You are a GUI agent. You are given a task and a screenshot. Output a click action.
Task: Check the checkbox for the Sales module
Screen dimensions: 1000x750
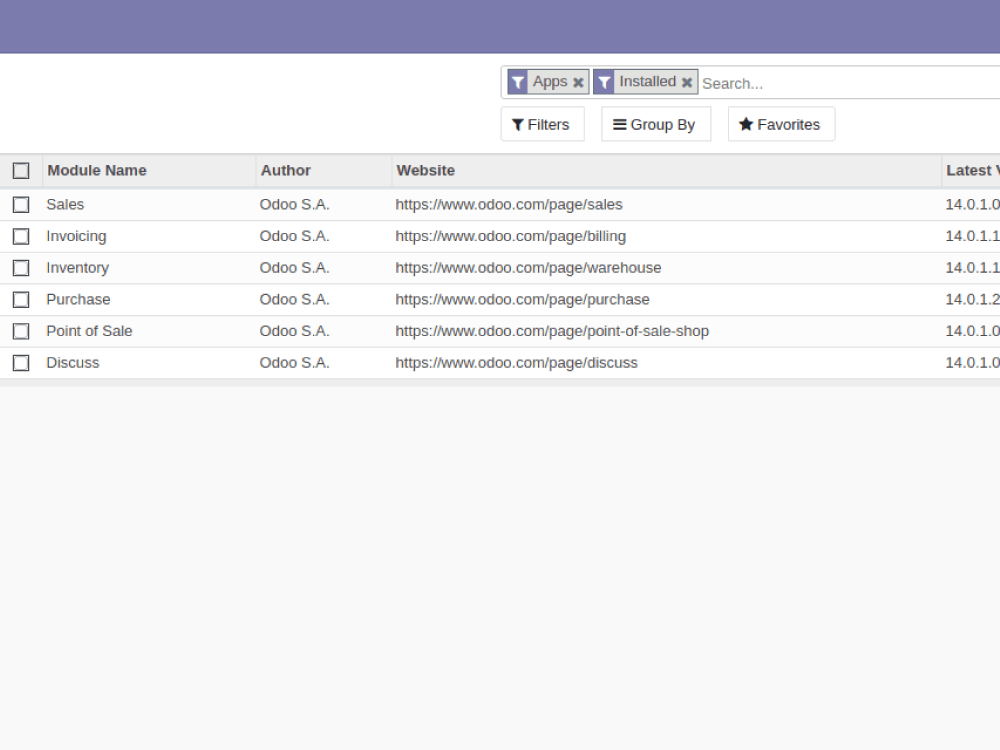(21, 204)
